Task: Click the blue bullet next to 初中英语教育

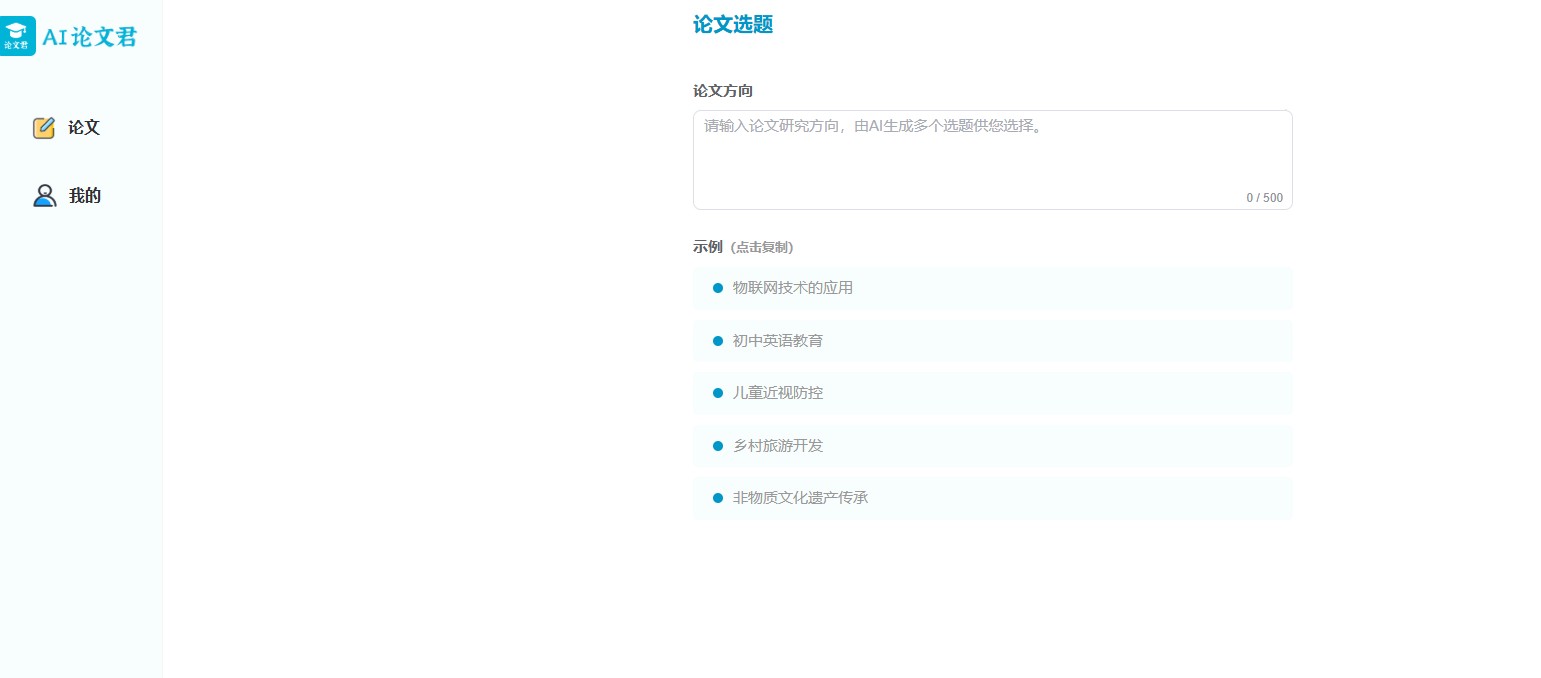Action: coord(717,341)
